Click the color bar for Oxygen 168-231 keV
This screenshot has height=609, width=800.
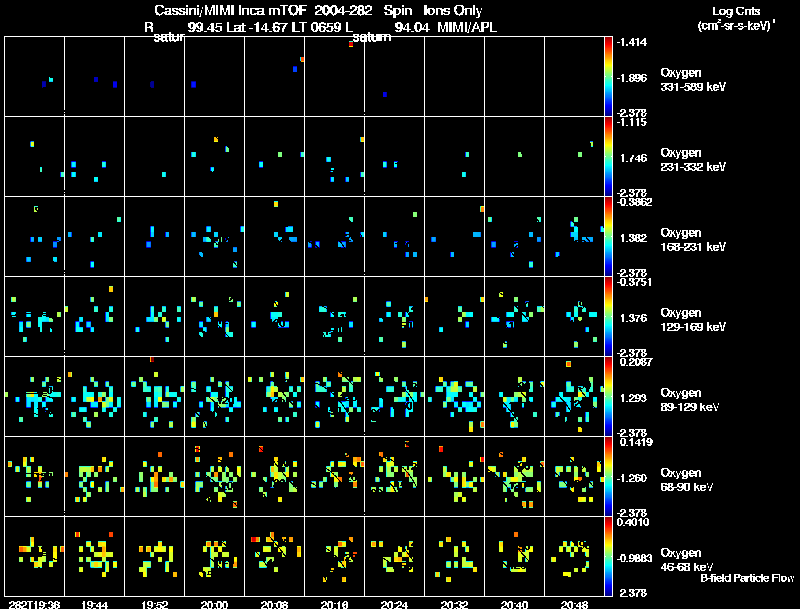coord(608,237)
